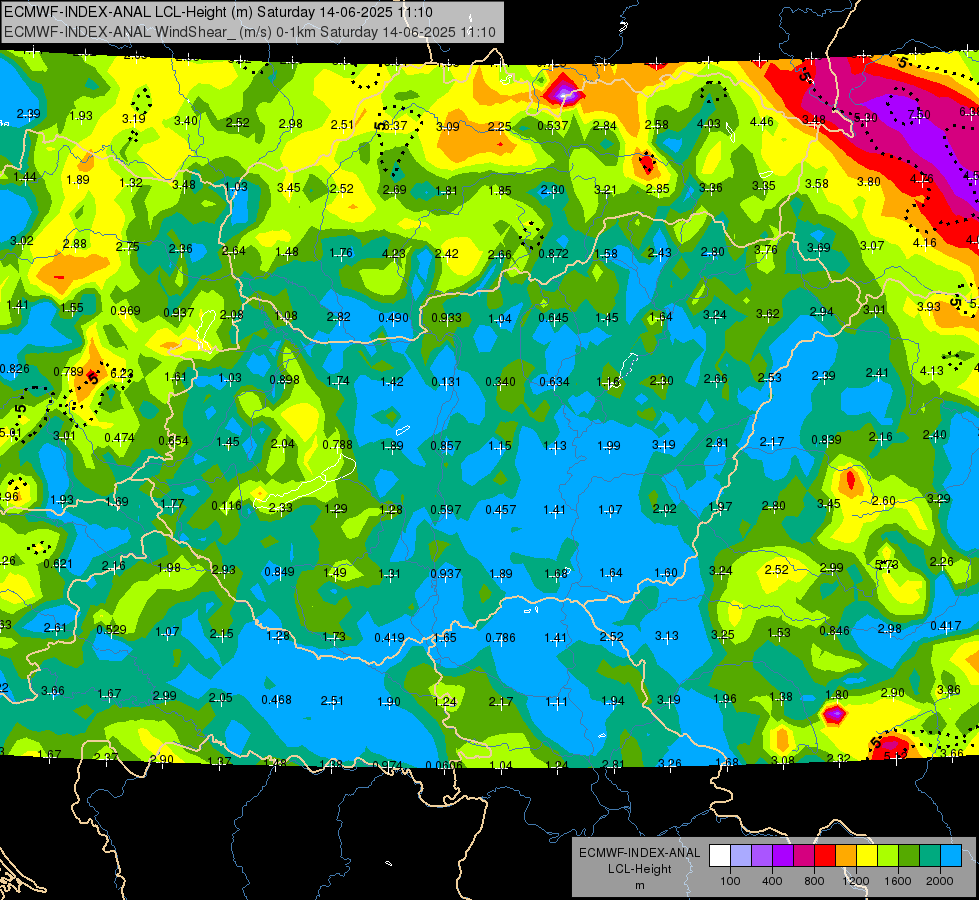Click the grid value 0.857
Screen dimensions: 979x900
[446, 445]
